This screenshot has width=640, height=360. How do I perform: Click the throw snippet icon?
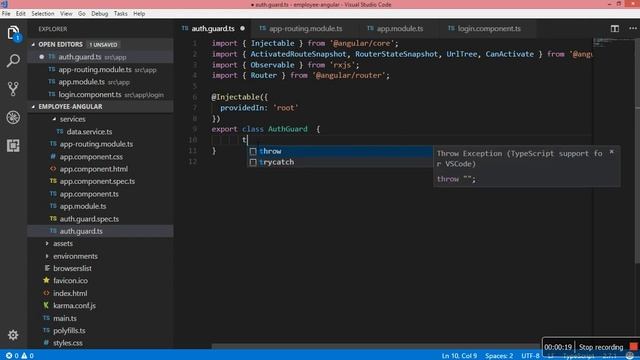click(253, 151)
